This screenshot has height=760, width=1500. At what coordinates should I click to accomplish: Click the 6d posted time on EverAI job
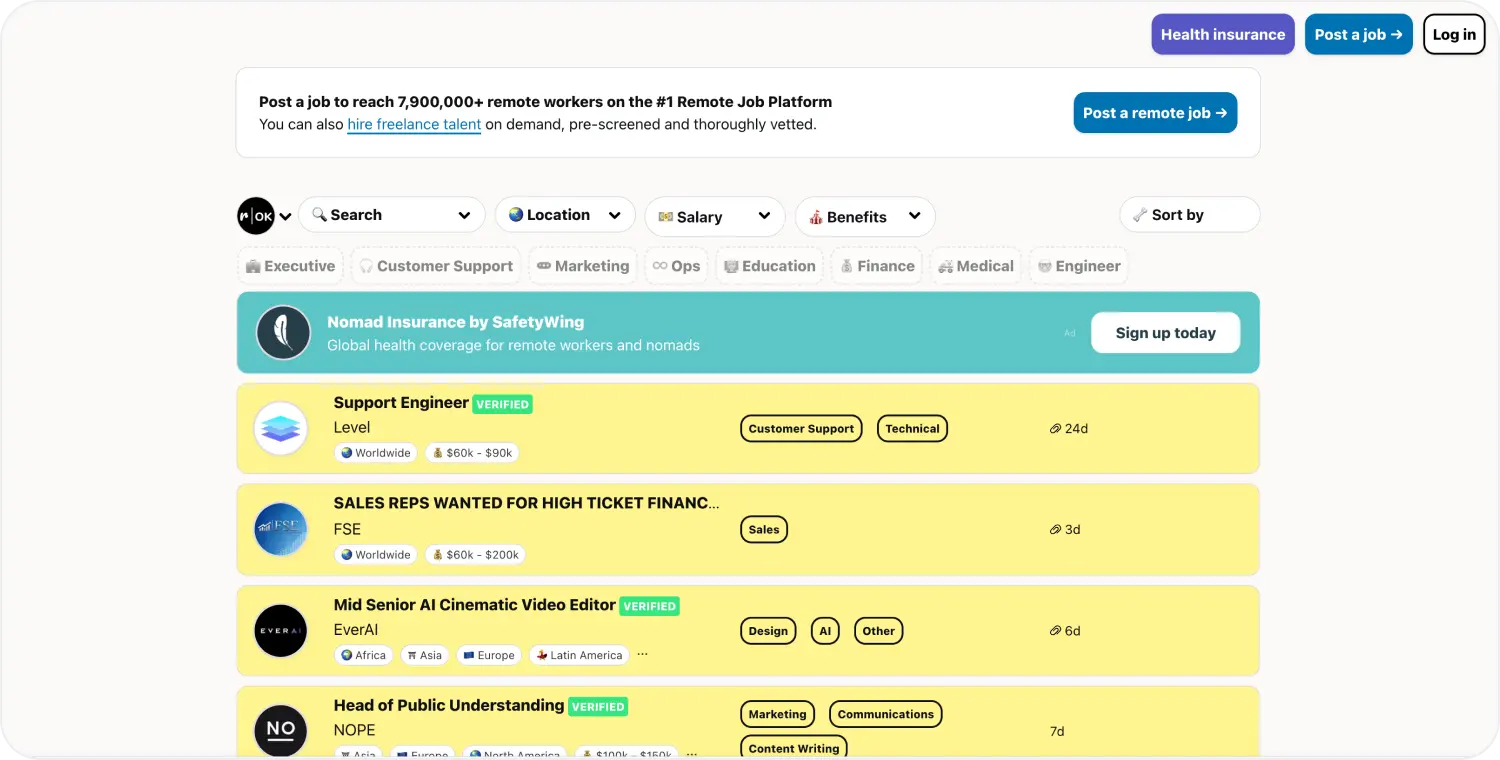[1064, 631]
